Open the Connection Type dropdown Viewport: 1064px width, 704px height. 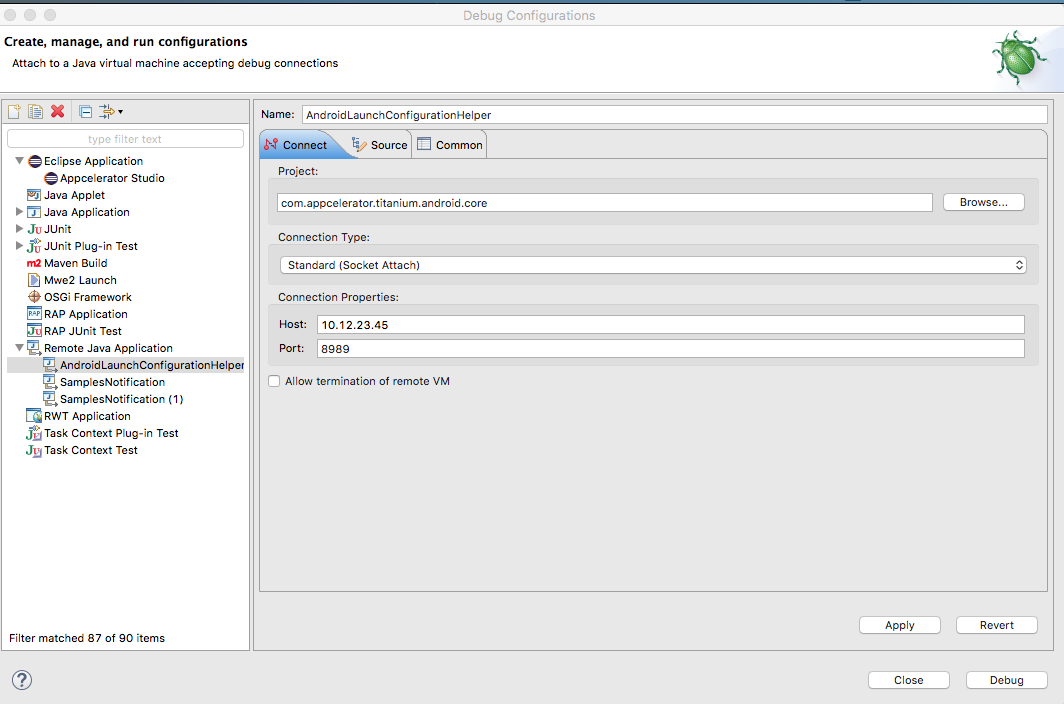[650, 264]
